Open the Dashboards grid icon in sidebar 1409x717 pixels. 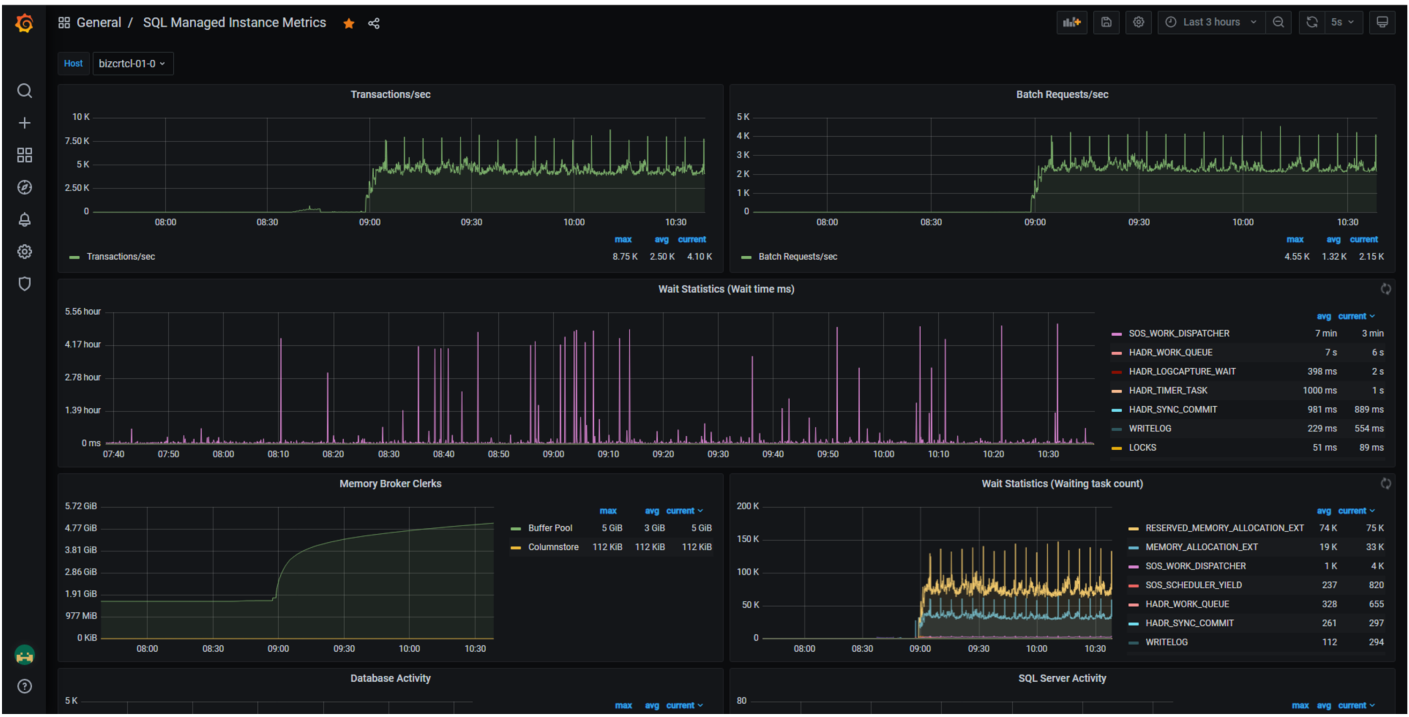(x=25, y=155)
